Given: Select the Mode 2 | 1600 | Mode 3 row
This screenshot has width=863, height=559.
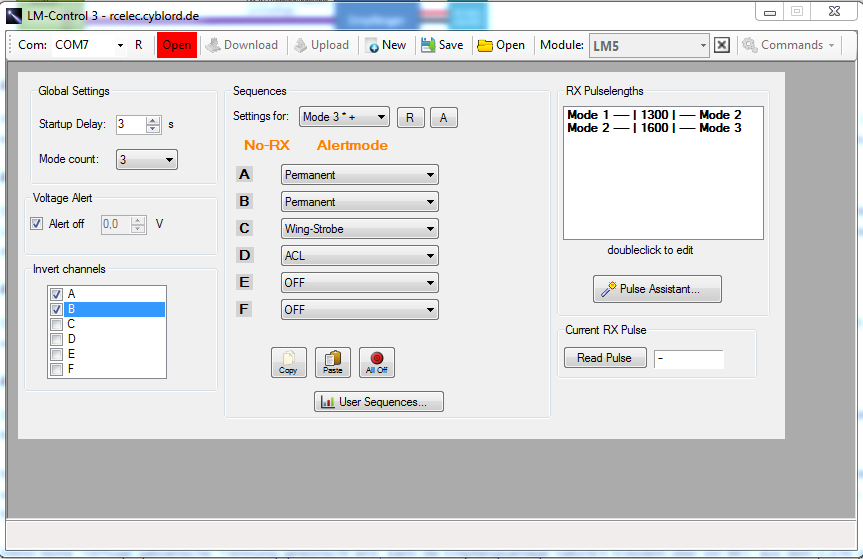Looking at the screenshot, I should (x=654, y=128).
